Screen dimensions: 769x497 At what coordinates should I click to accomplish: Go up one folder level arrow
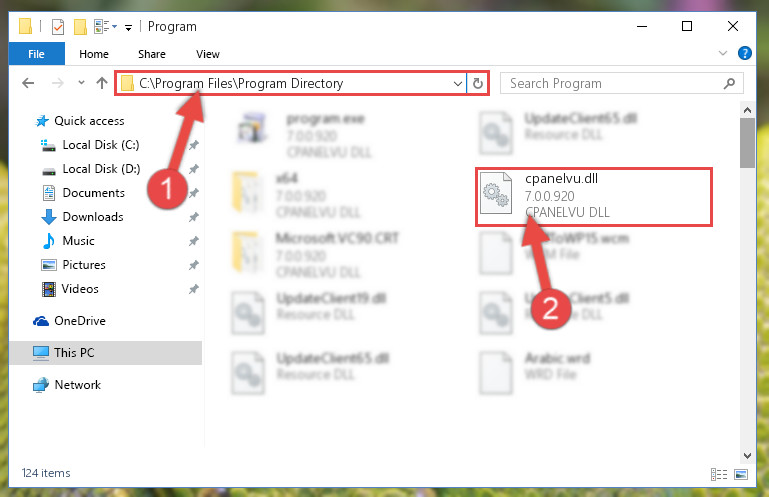click(x=102, y=83)
